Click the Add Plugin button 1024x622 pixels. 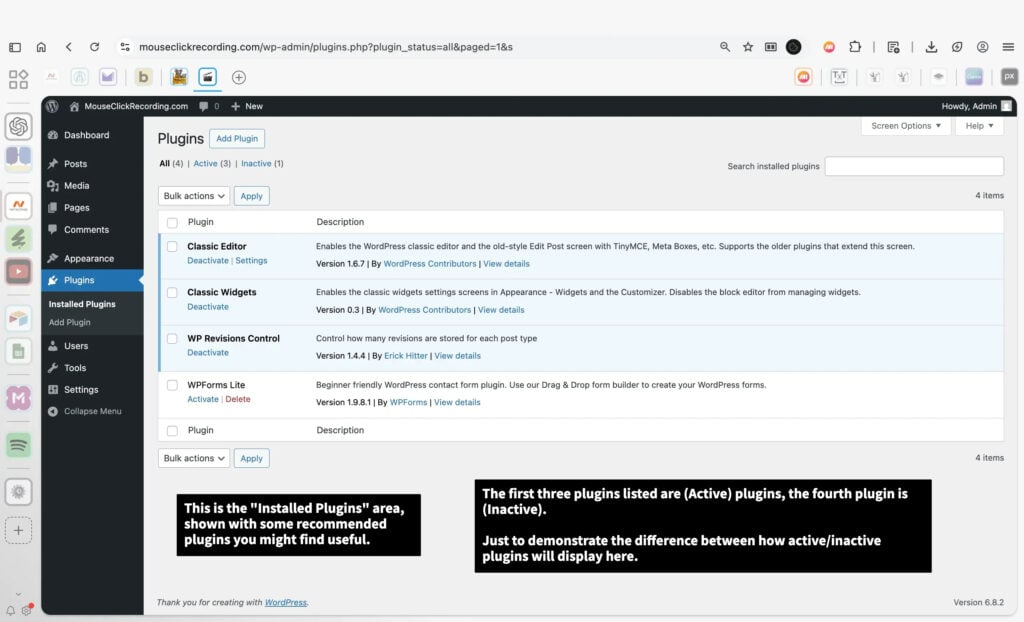coord(237,139)
